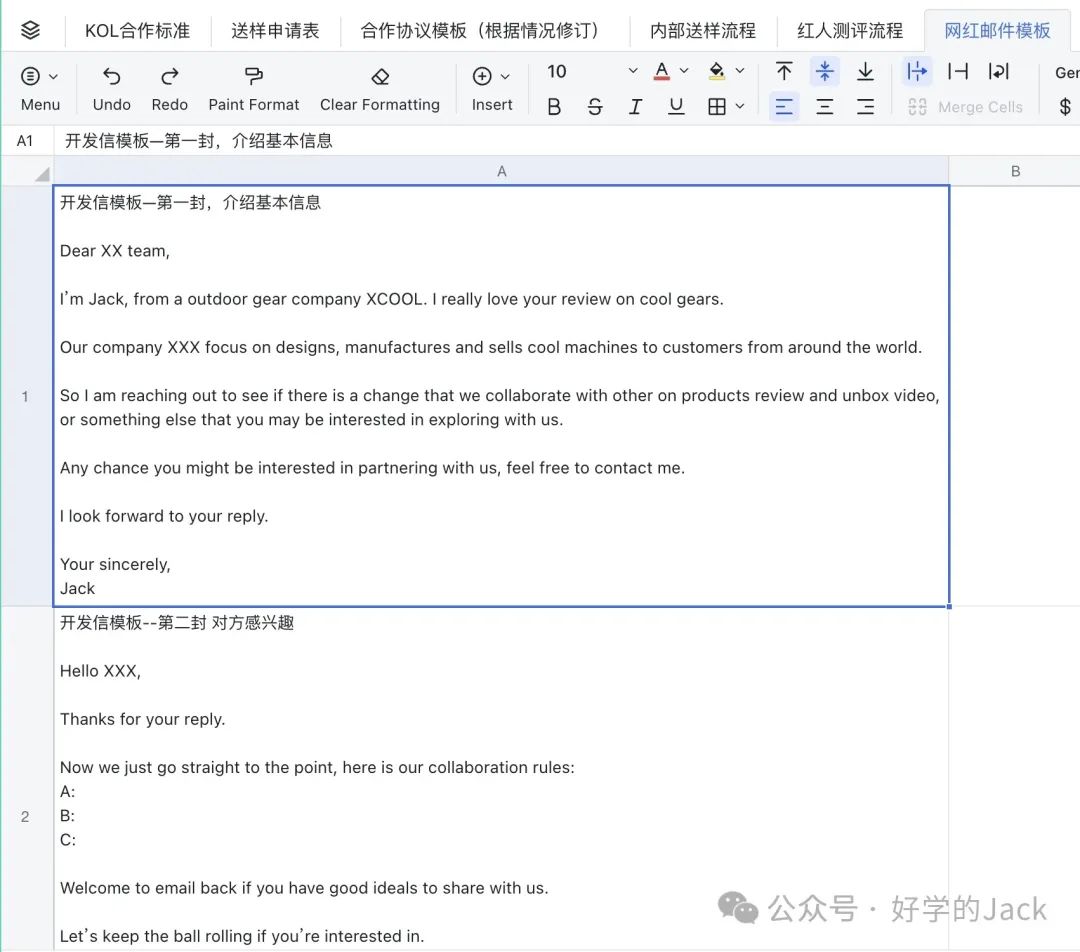
Task: Switch to the KOL合作标准 sheet tab
Action: 137,30
